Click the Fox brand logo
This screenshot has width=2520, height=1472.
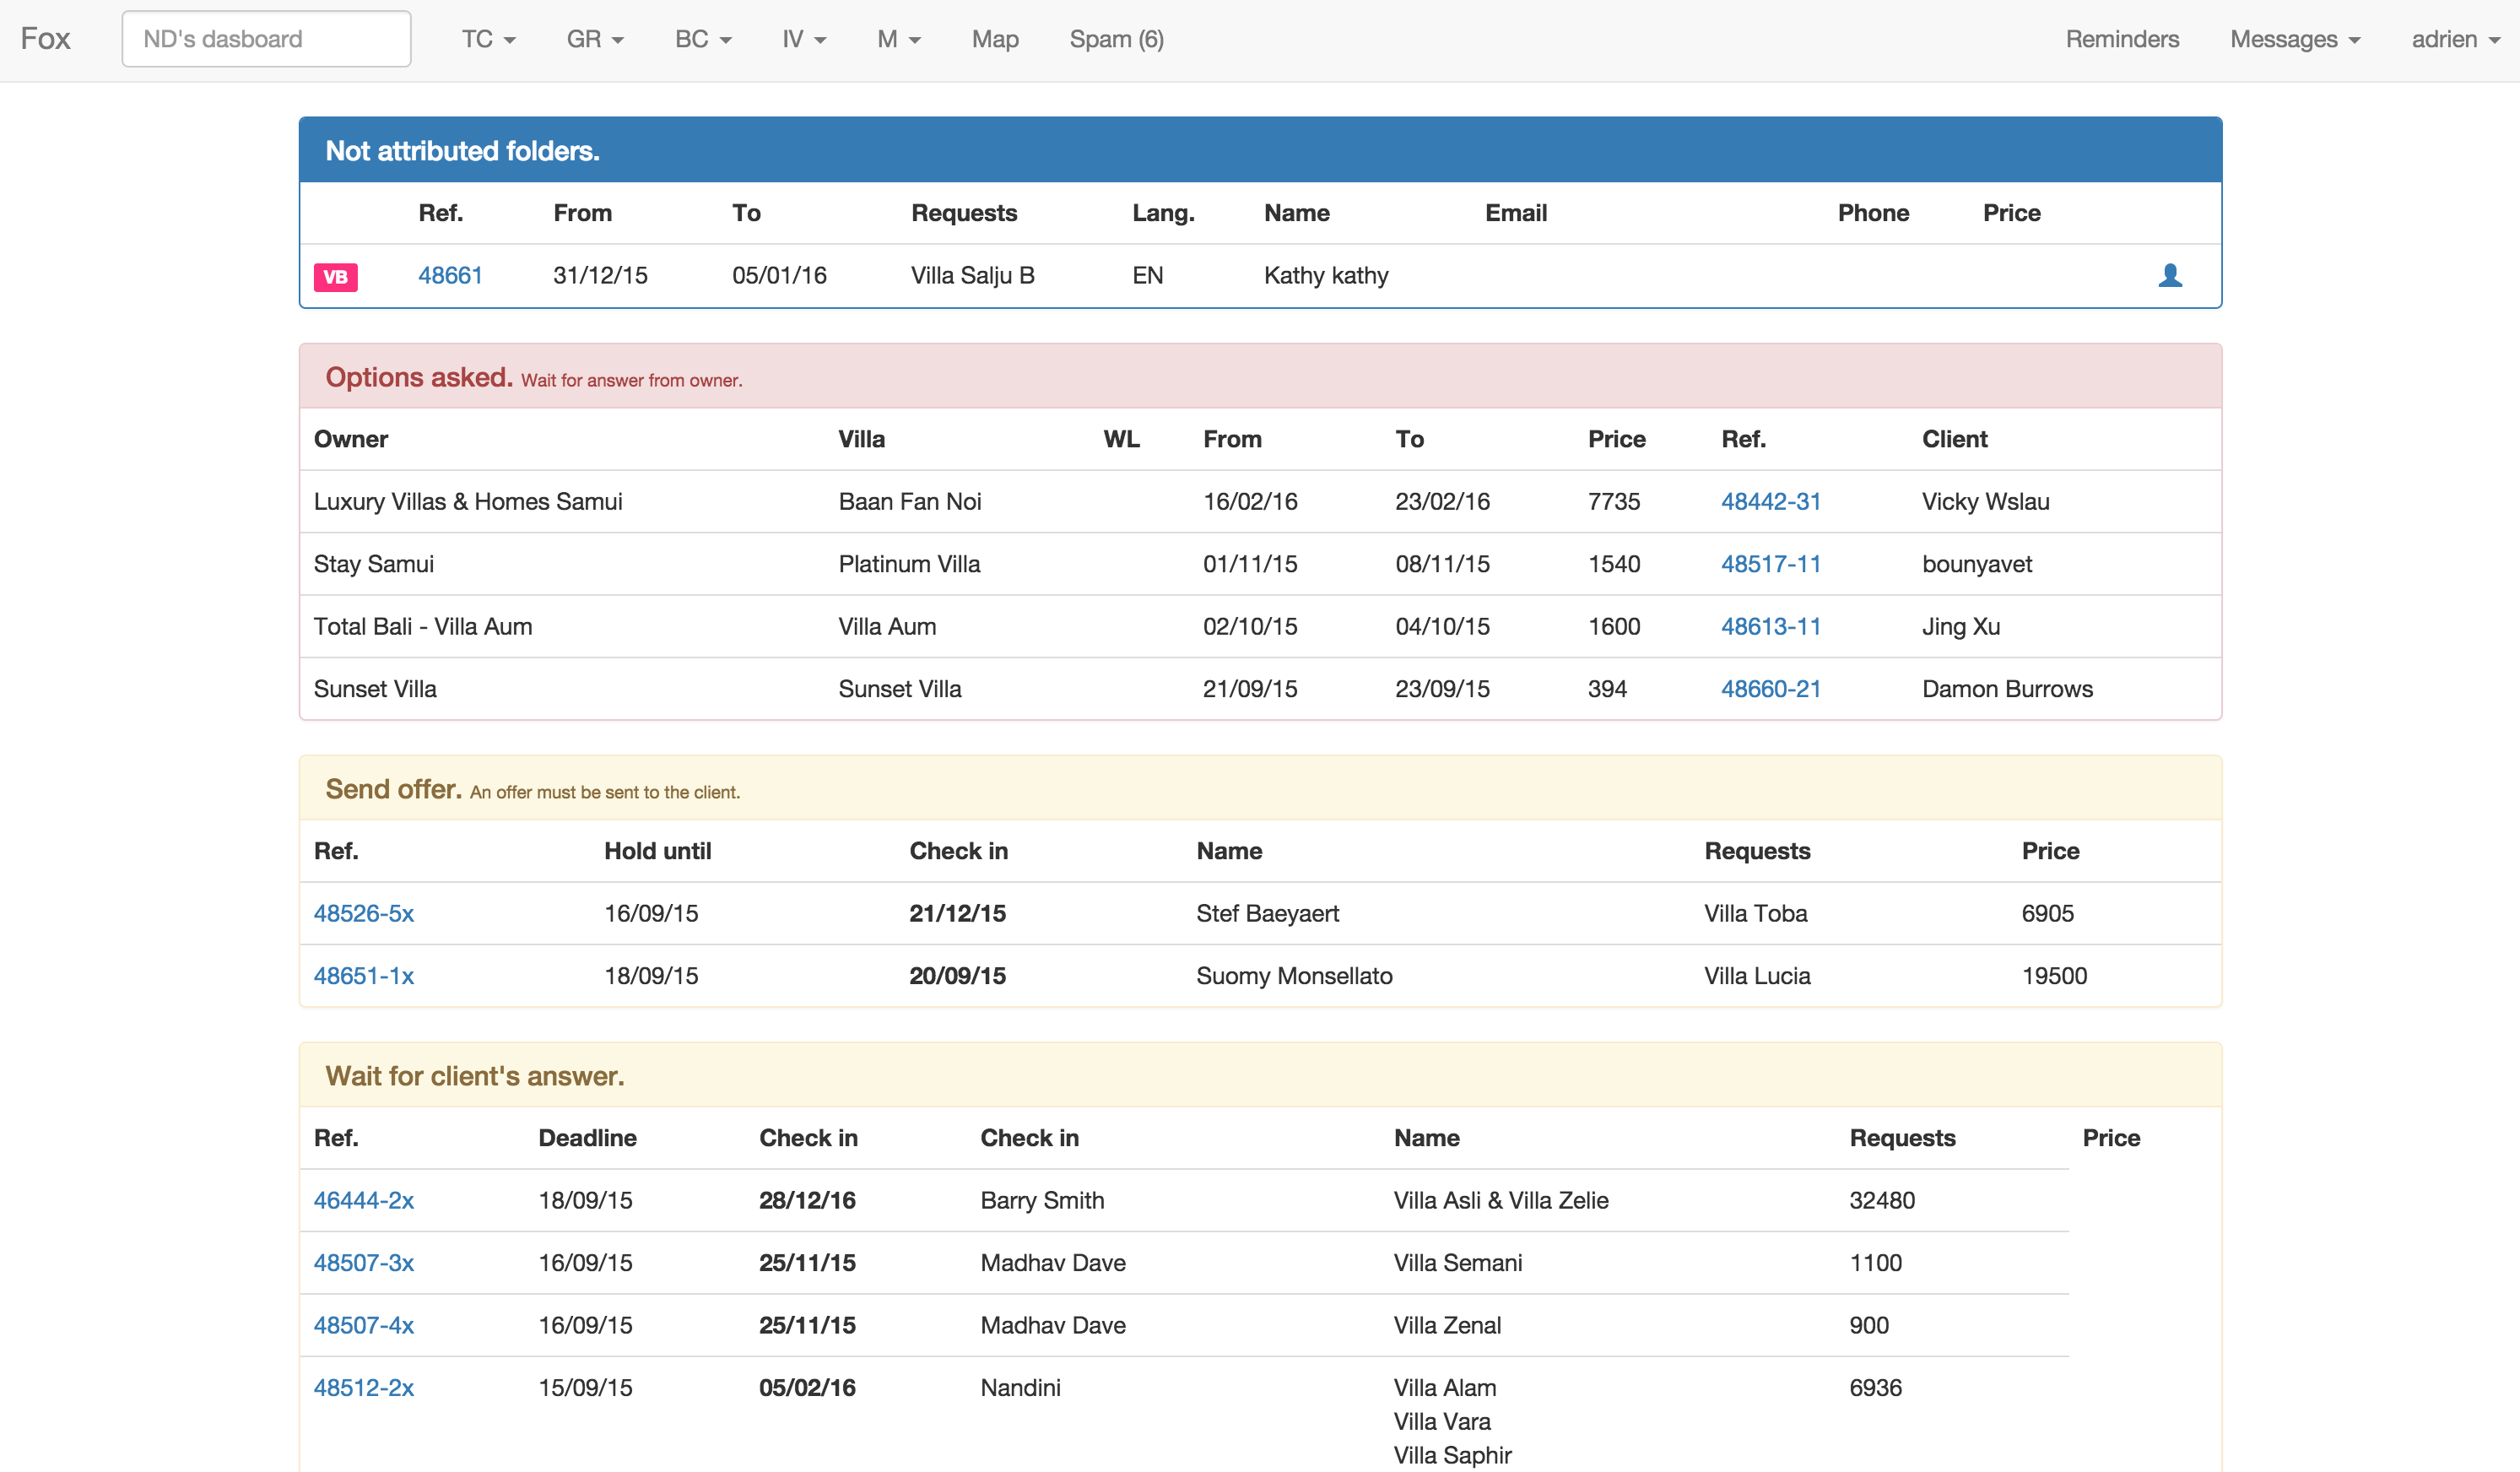pyautogui.click(x=45, y=39)
